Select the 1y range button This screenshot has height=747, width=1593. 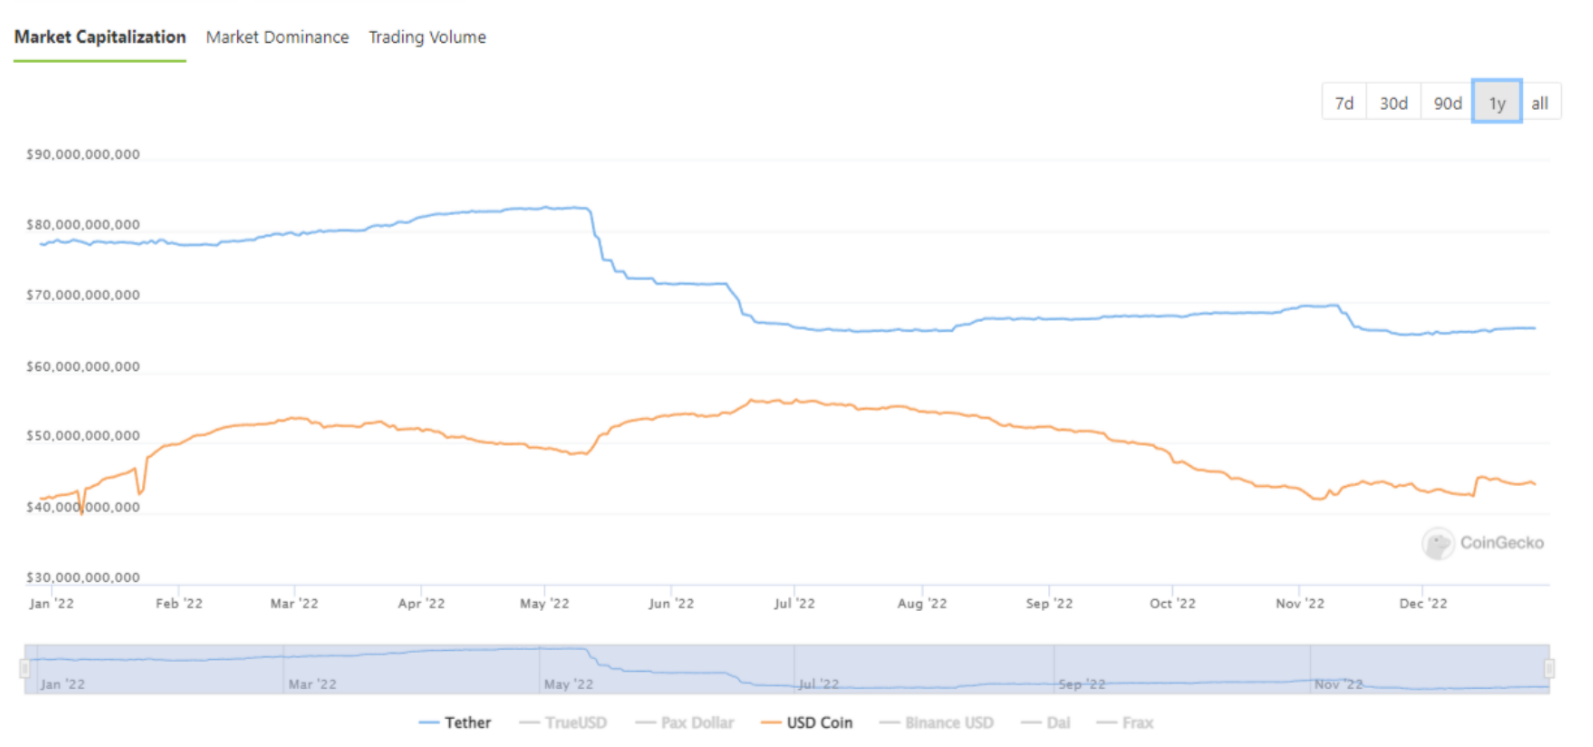click(x=1497, y=103)
